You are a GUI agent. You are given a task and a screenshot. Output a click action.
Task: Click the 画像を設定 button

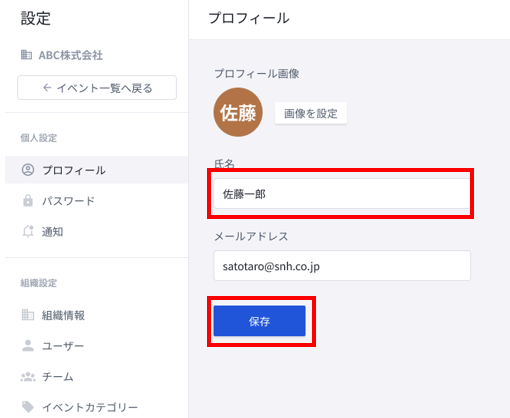click(311, 113)
